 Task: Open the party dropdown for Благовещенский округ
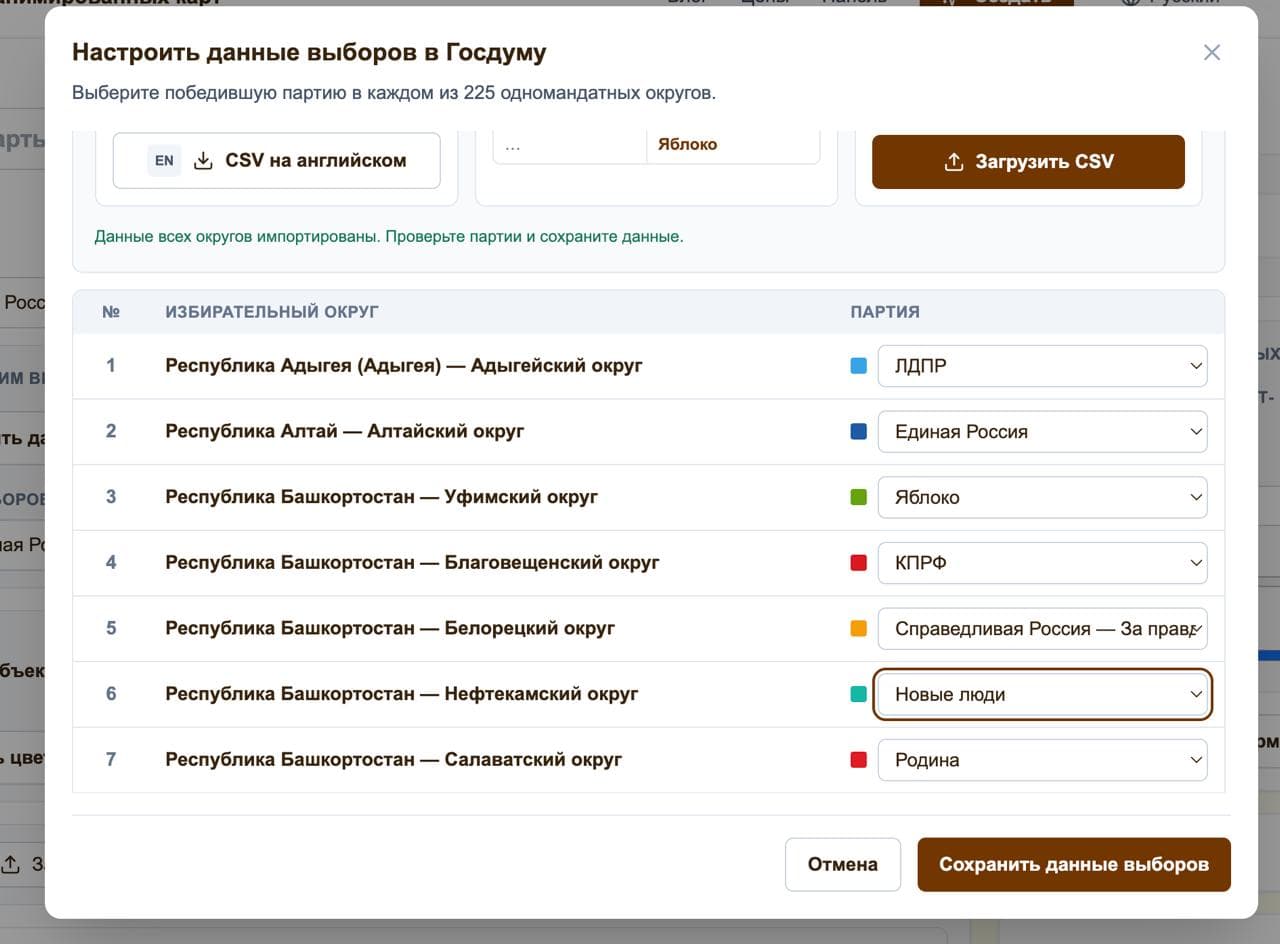pos(1042,563)
